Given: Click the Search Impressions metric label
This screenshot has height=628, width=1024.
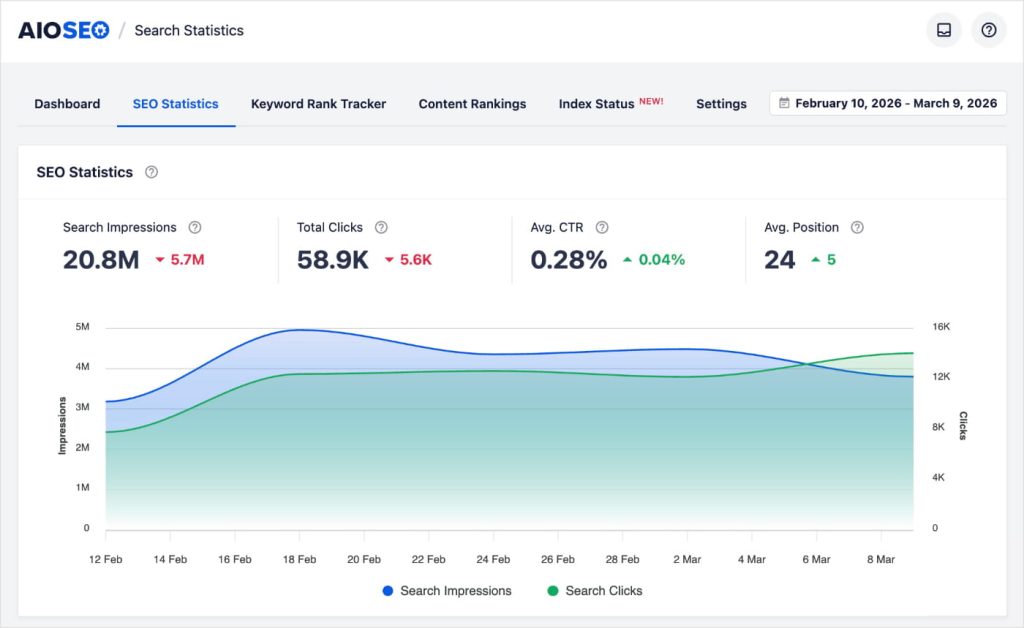Looking at the screenshot, I should click(x=120, y=227).
